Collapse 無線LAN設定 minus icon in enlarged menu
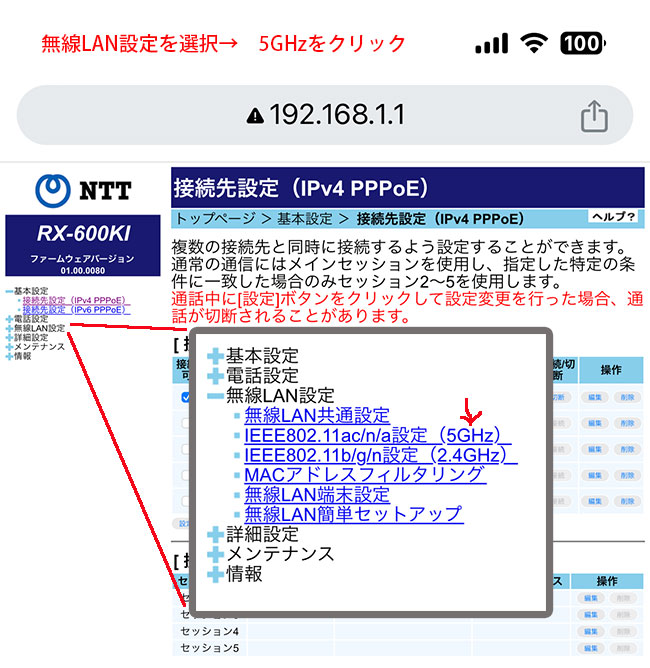The width and height of the screenshot is (650, 668). (215, 396)
